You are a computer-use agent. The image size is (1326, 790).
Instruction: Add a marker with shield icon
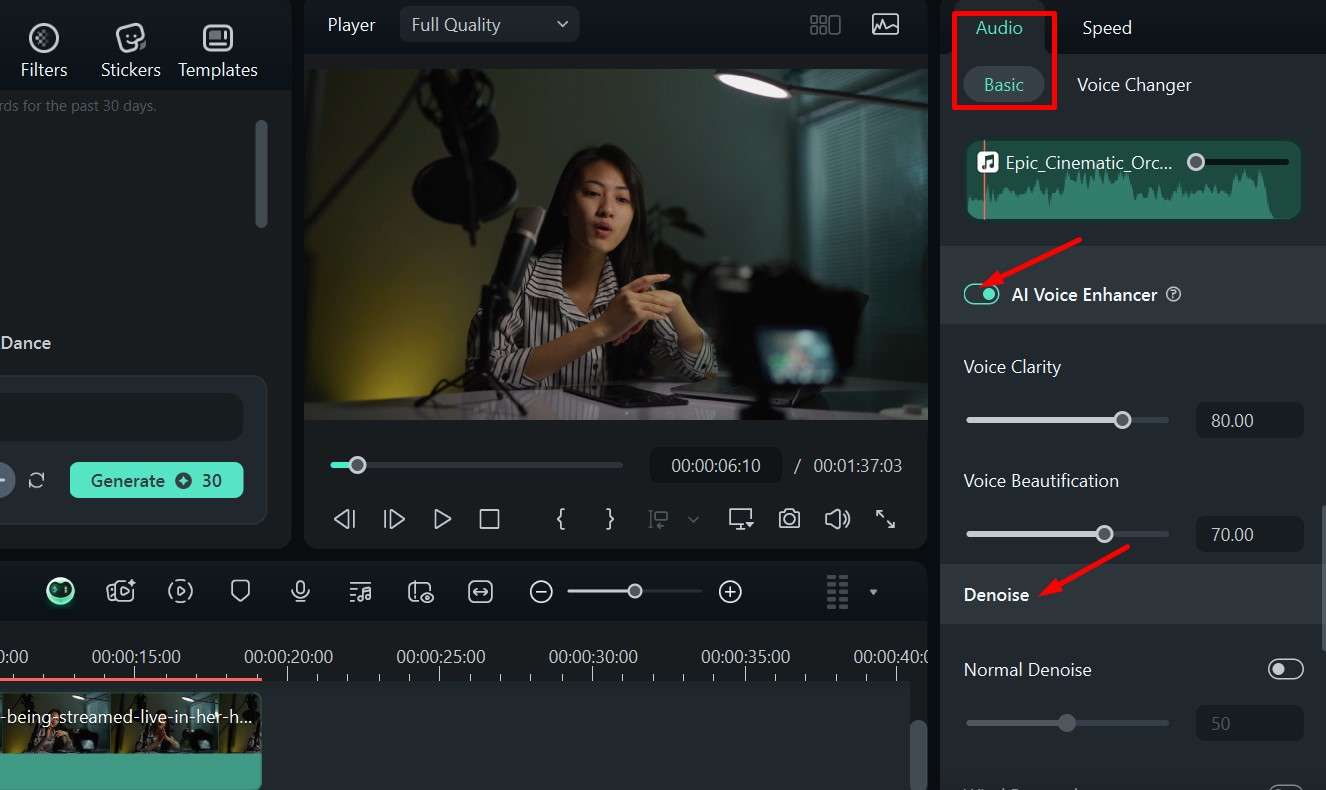240,591
